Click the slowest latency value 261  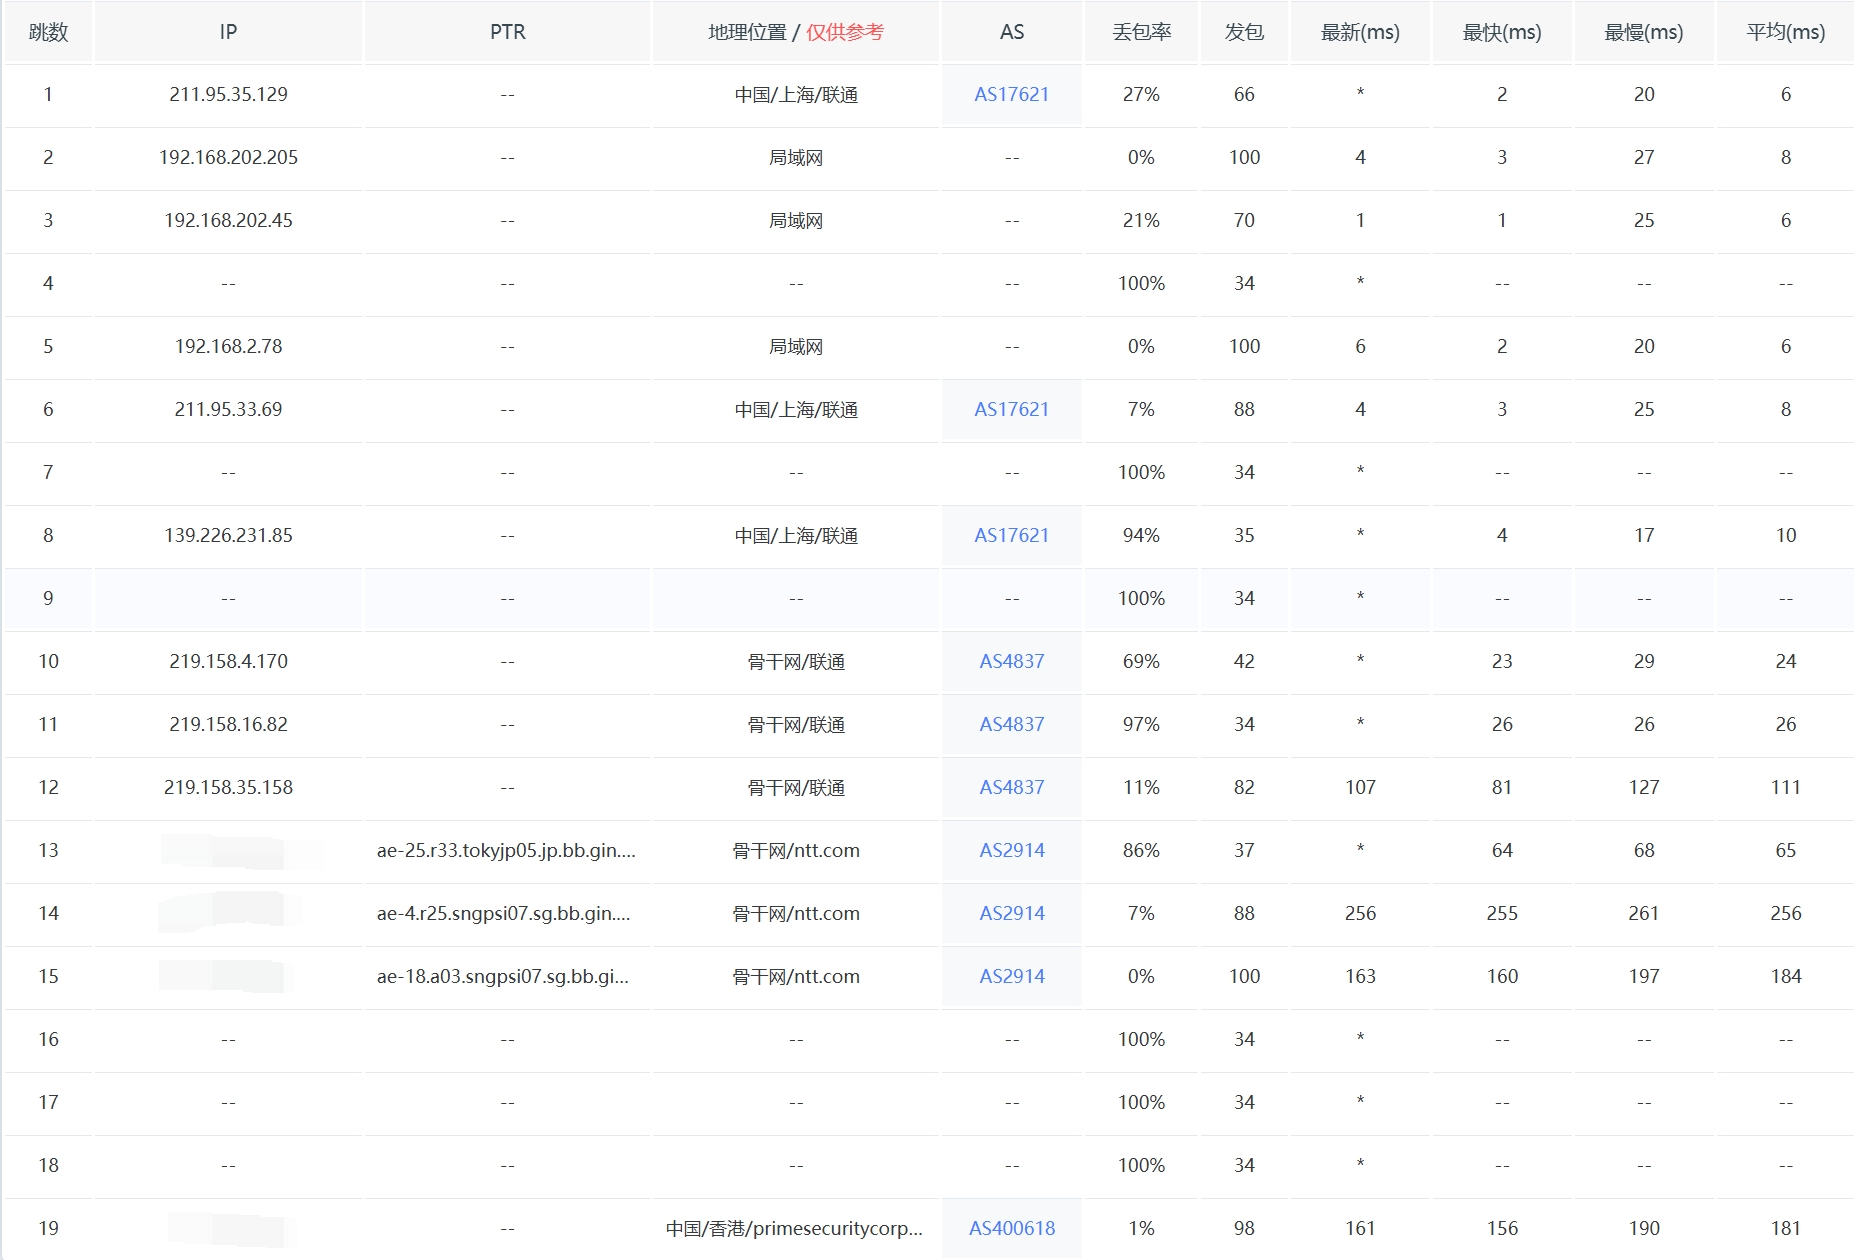[x=1644, y=913]
